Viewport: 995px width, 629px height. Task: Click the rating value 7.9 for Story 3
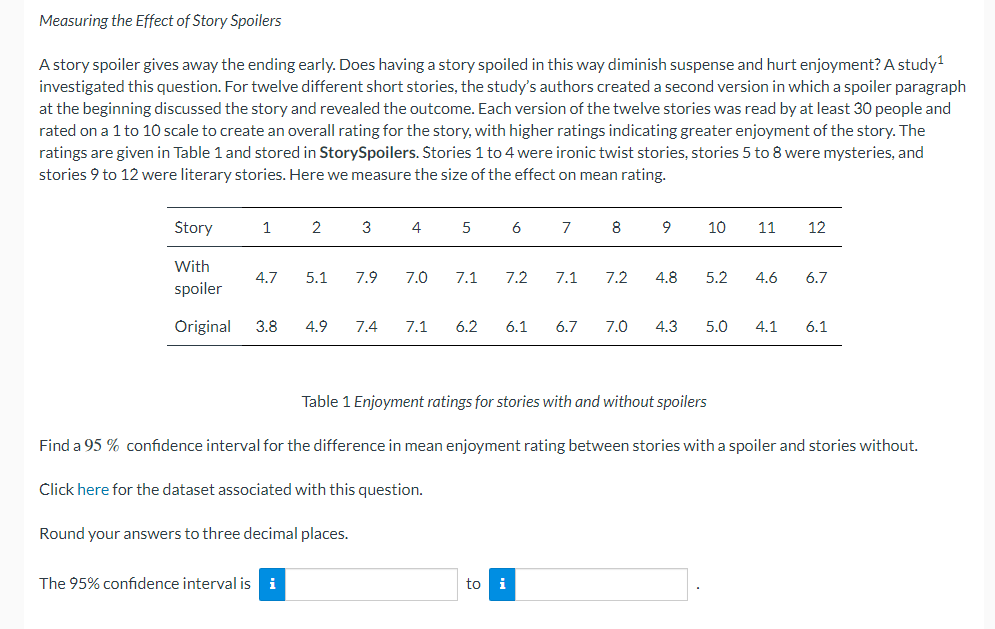tap(366, 277)
